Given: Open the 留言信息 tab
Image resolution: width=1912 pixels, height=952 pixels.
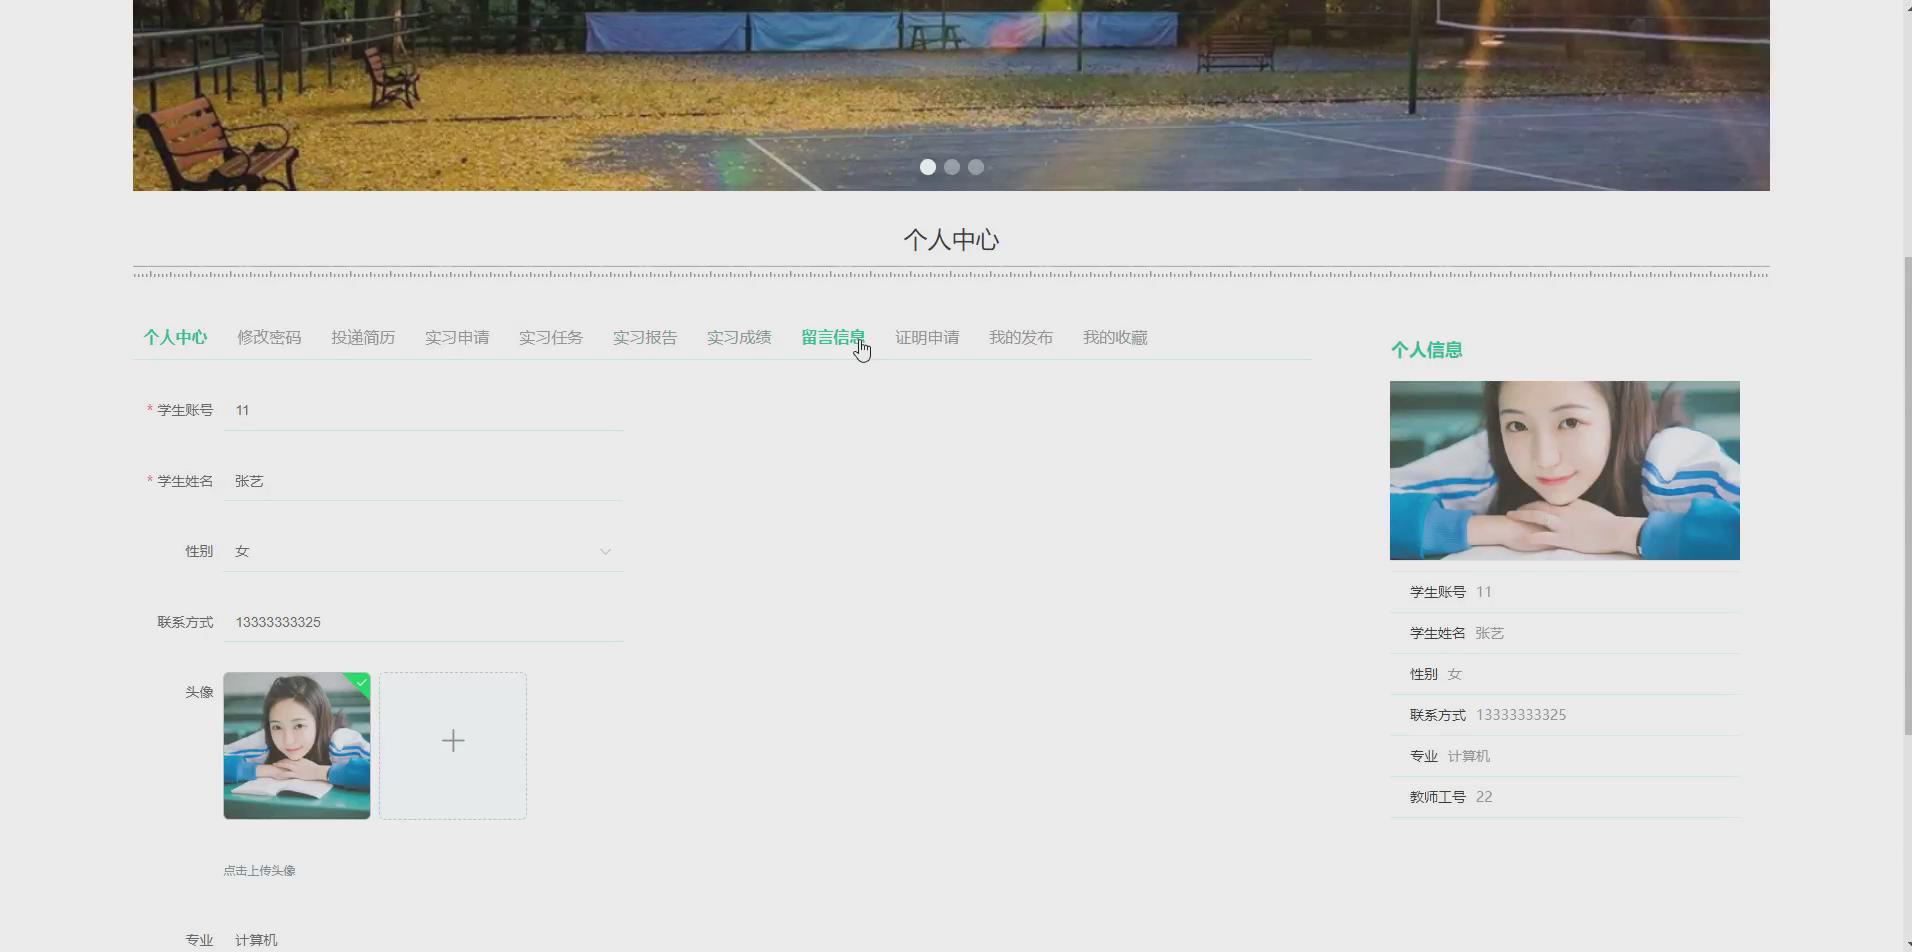Looking at the screenshot, I should [832, 337].
